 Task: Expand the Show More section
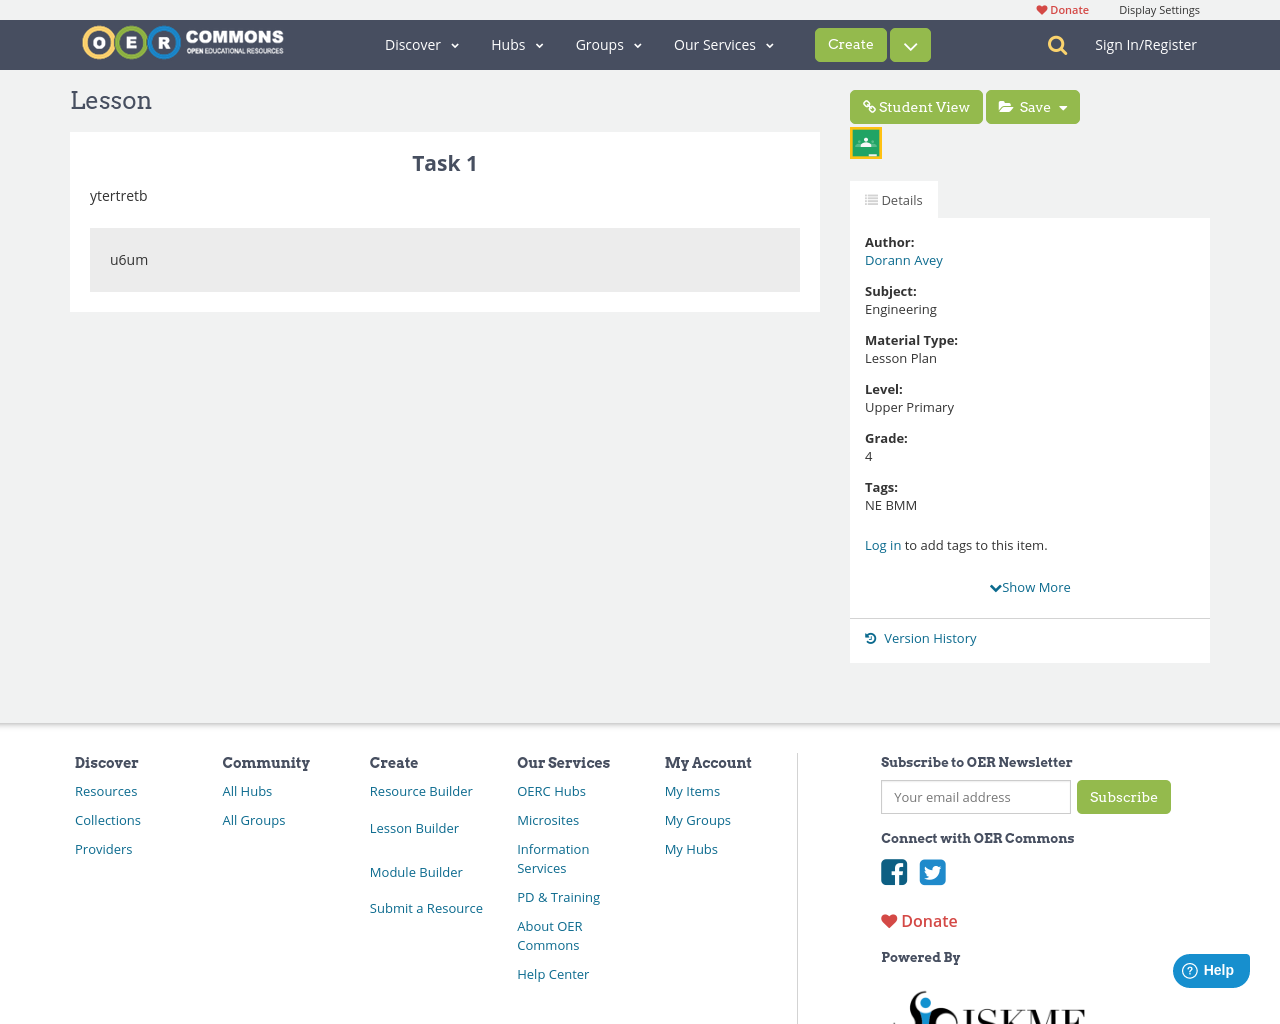coord(1029,586)
